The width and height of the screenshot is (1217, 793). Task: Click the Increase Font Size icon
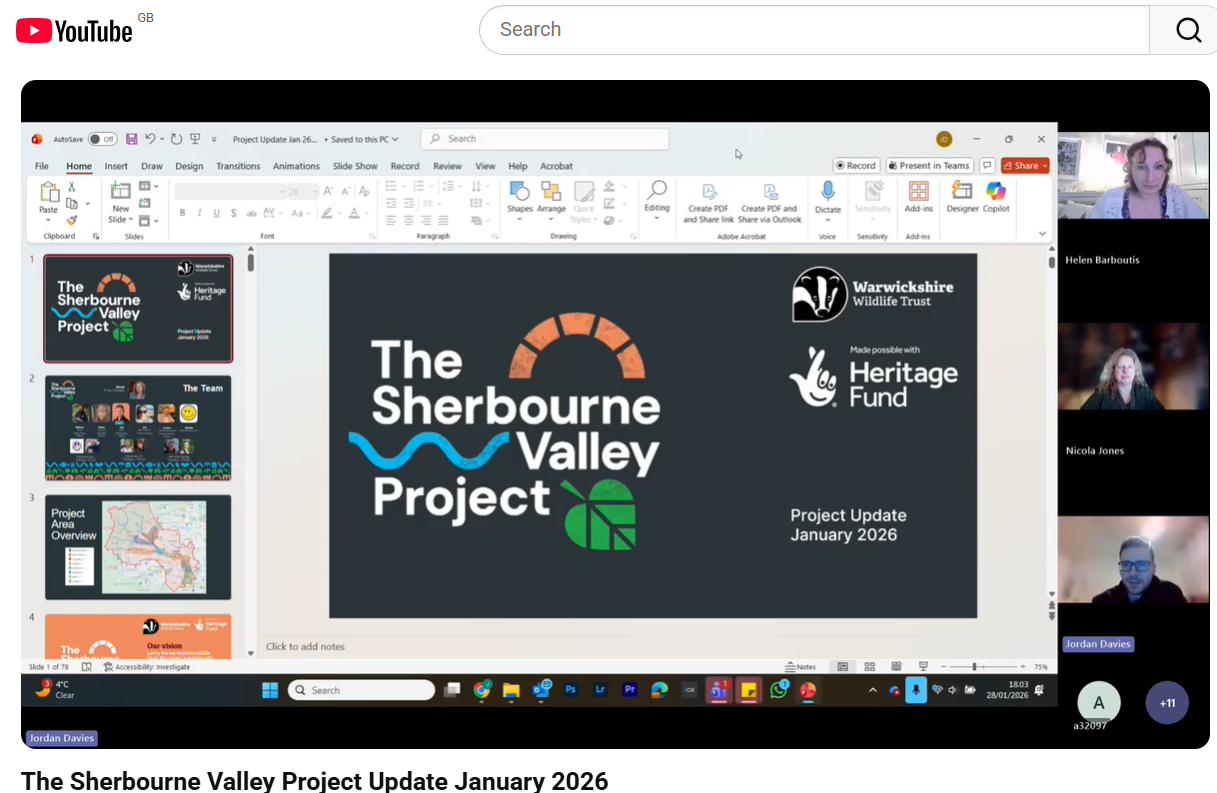327,191
